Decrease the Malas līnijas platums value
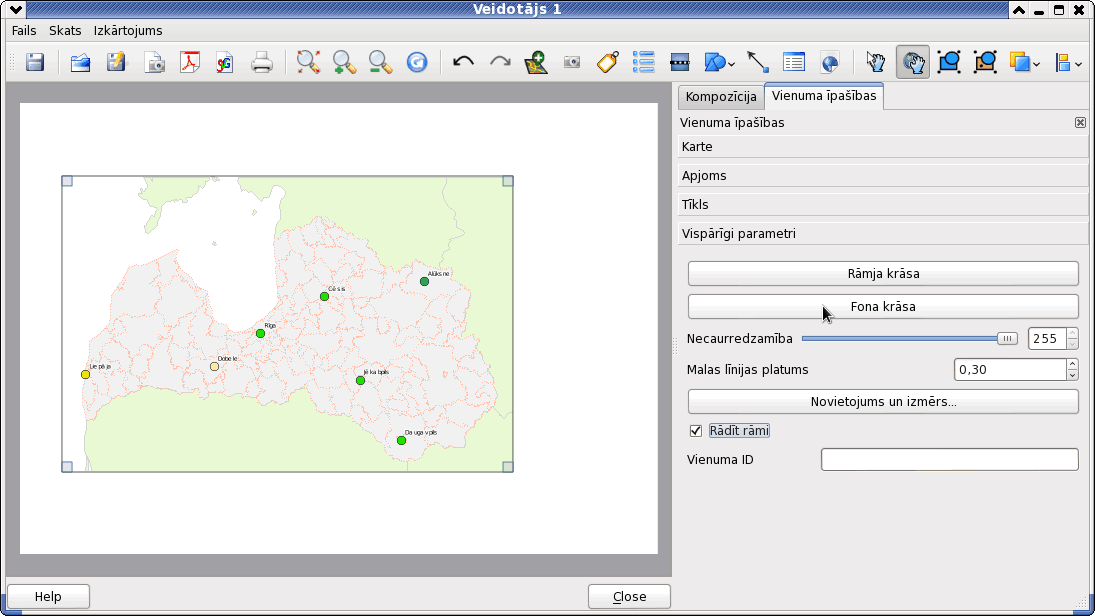 click(x=1073, y=375)
